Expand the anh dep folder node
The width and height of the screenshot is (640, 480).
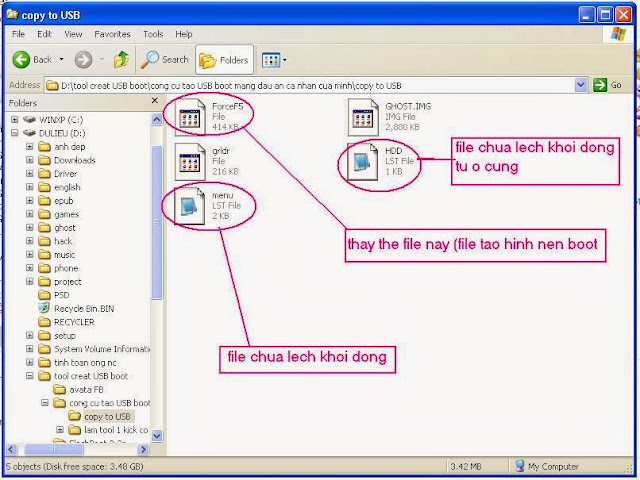click(30, 147)
